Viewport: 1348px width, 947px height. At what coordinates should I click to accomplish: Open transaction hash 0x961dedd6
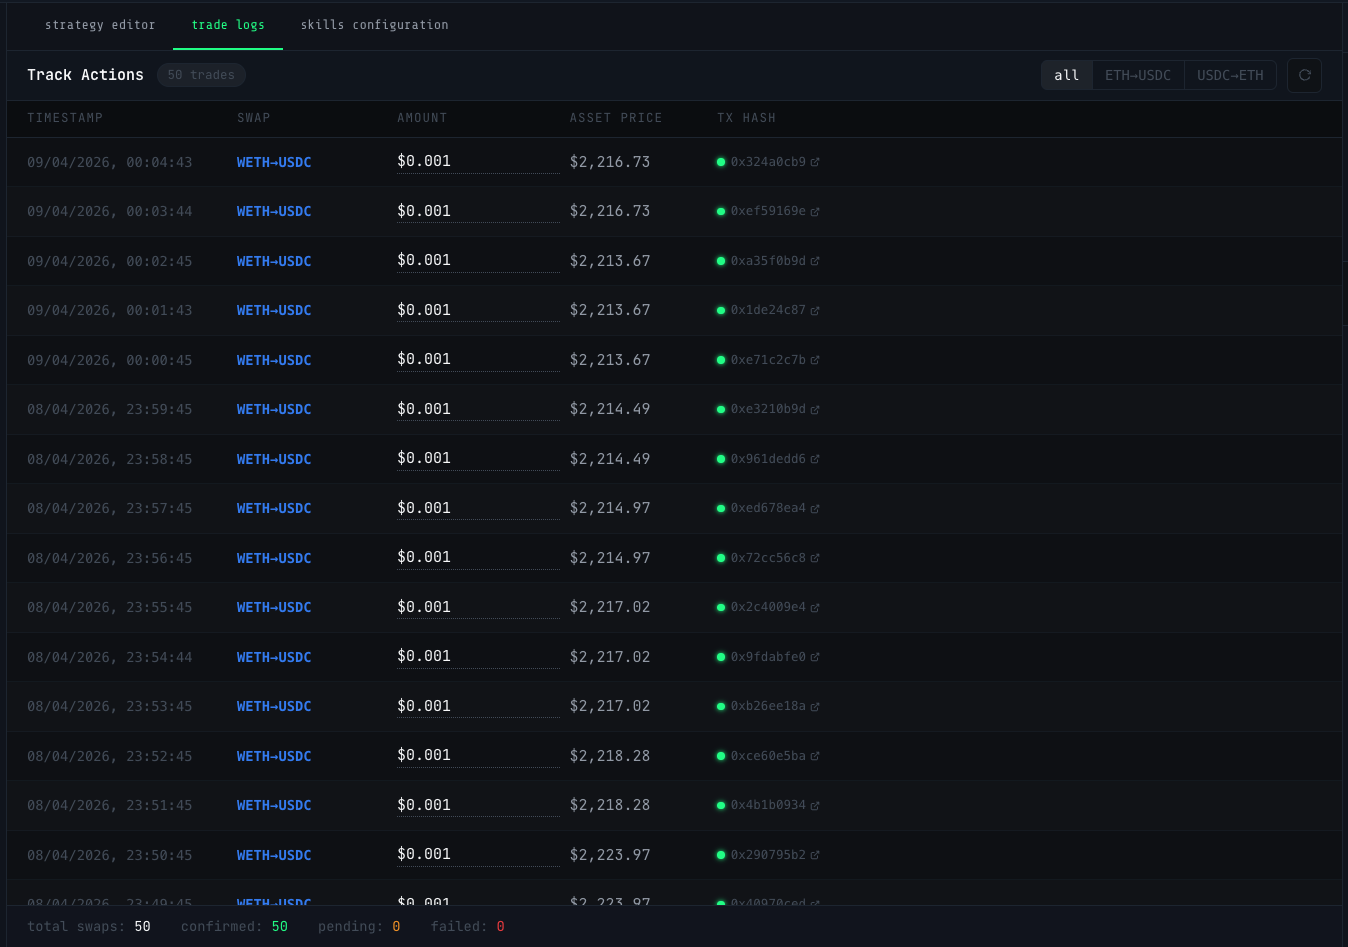point(767,459)
